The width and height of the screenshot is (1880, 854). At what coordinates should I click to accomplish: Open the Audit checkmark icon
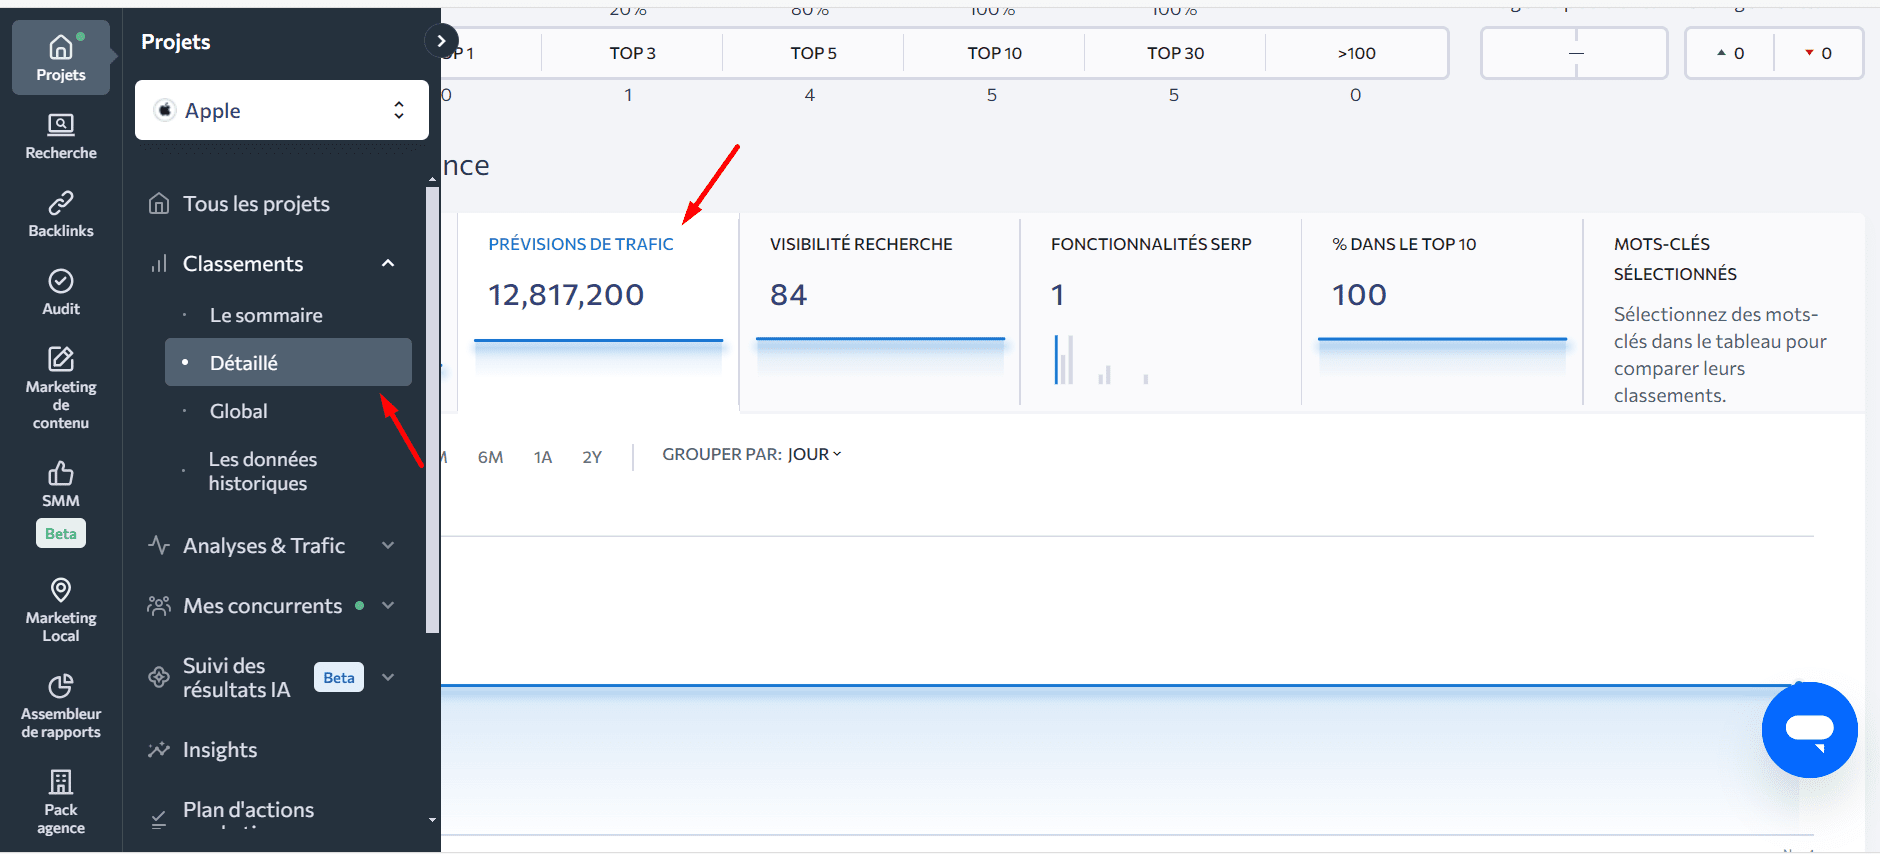coord(61,281)
